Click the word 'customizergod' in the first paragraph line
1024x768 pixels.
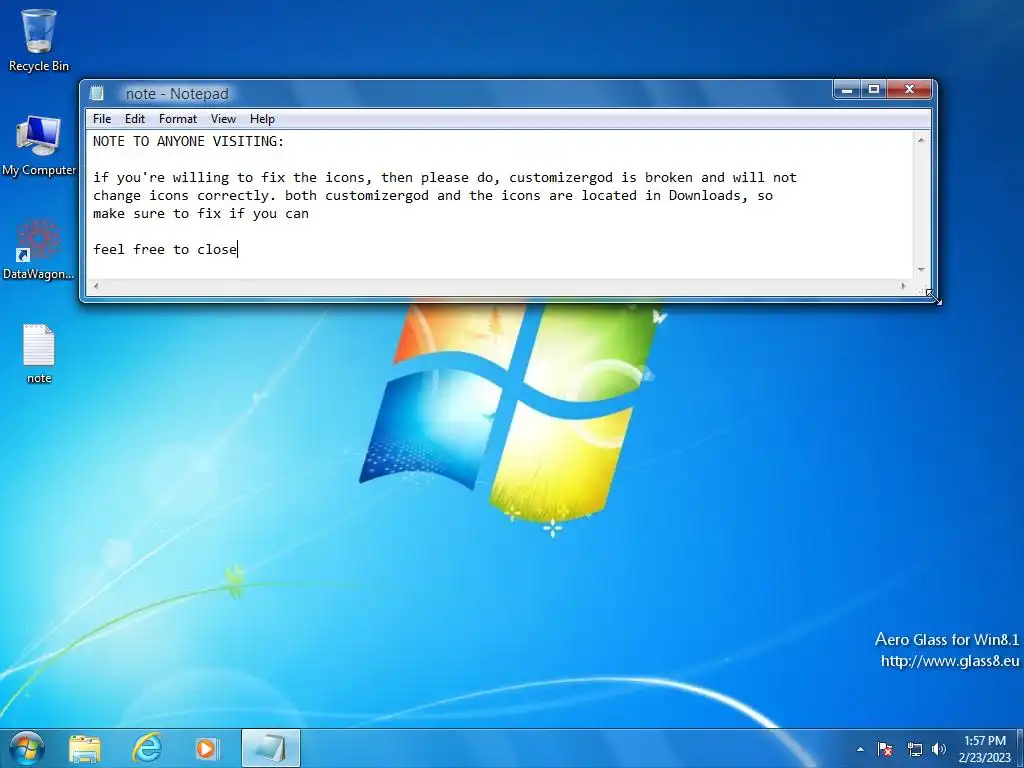(561, 178)
